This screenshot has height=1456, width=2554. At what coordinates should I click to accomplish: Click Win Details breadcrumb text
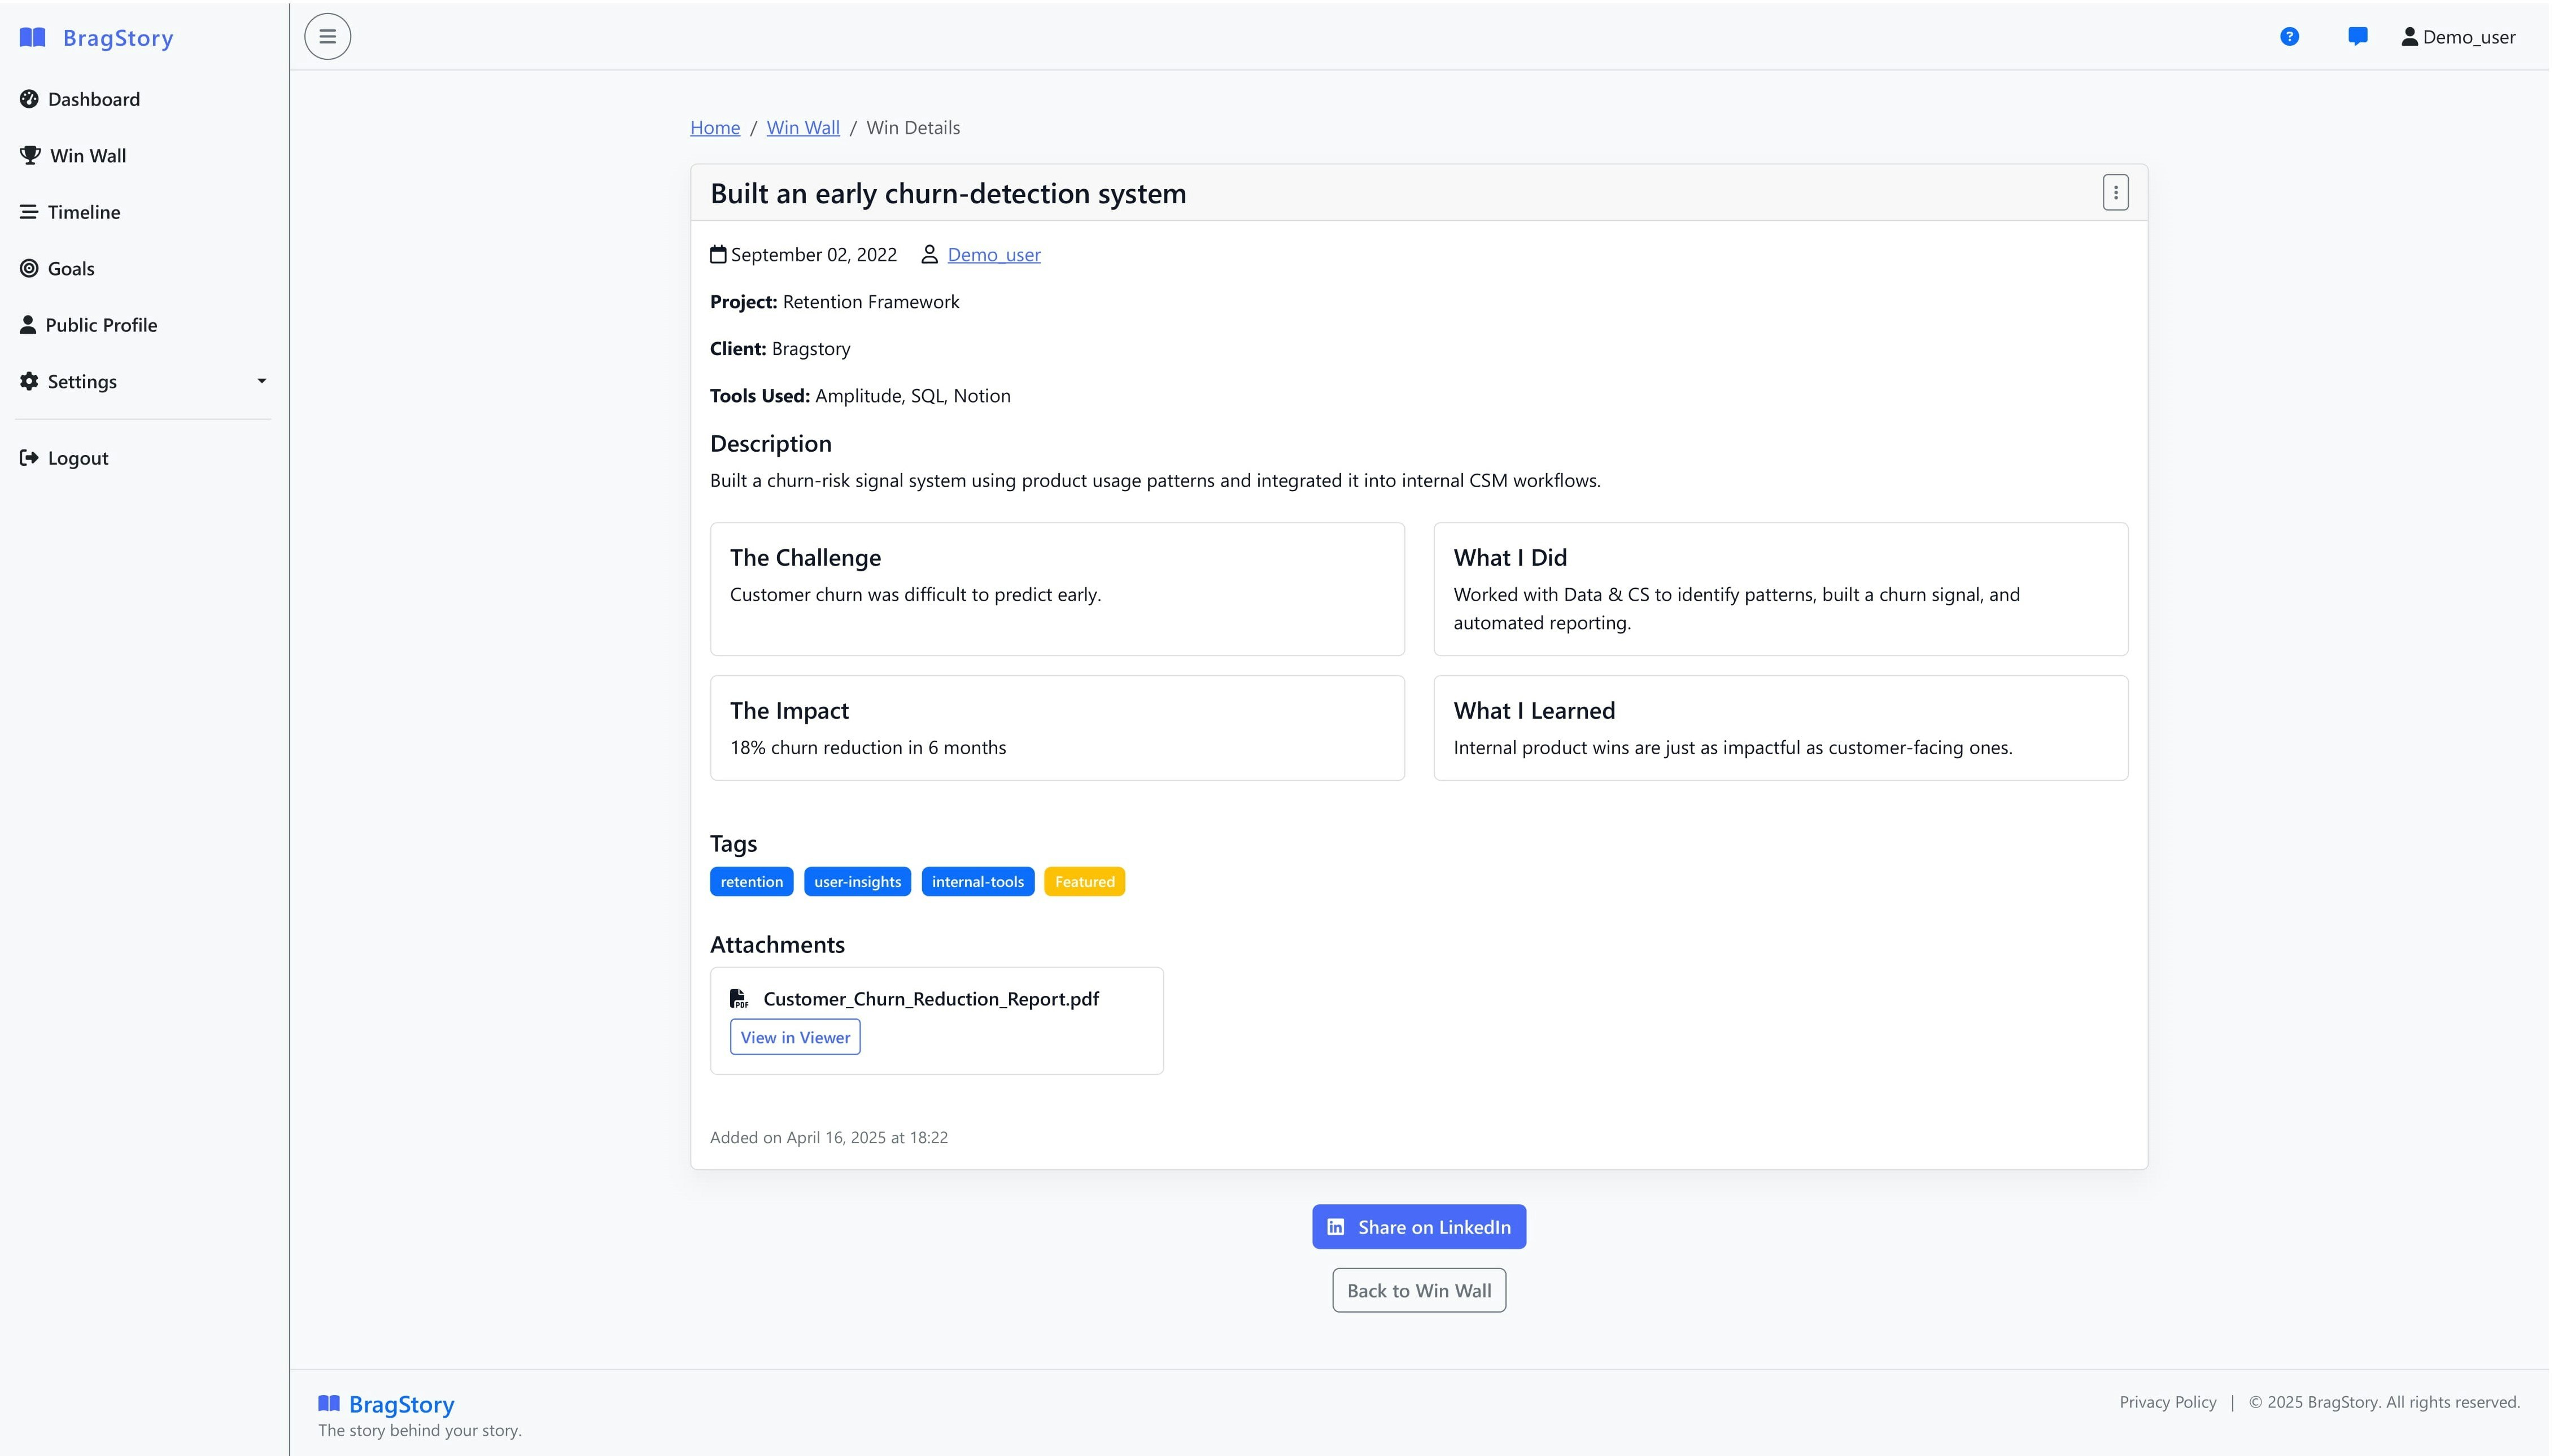point(913,127)
